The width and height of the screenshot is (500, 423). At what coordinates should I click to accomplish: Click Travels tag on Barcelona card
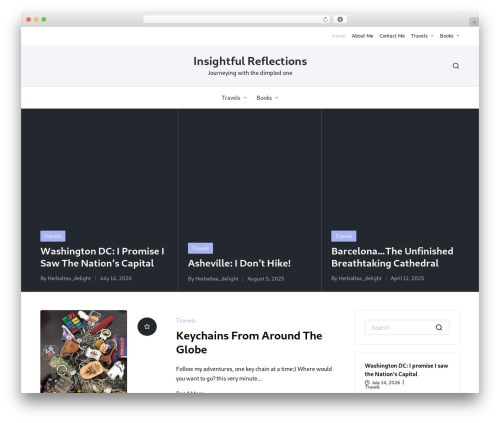(344, 236)
